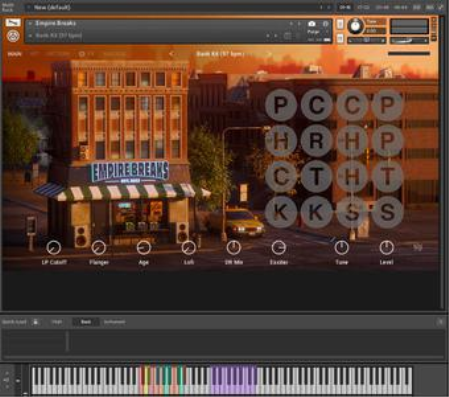The width and height of the screenshot is (449, 397).
Task: Click small icon right of Level knob
Action: (417, 247)
